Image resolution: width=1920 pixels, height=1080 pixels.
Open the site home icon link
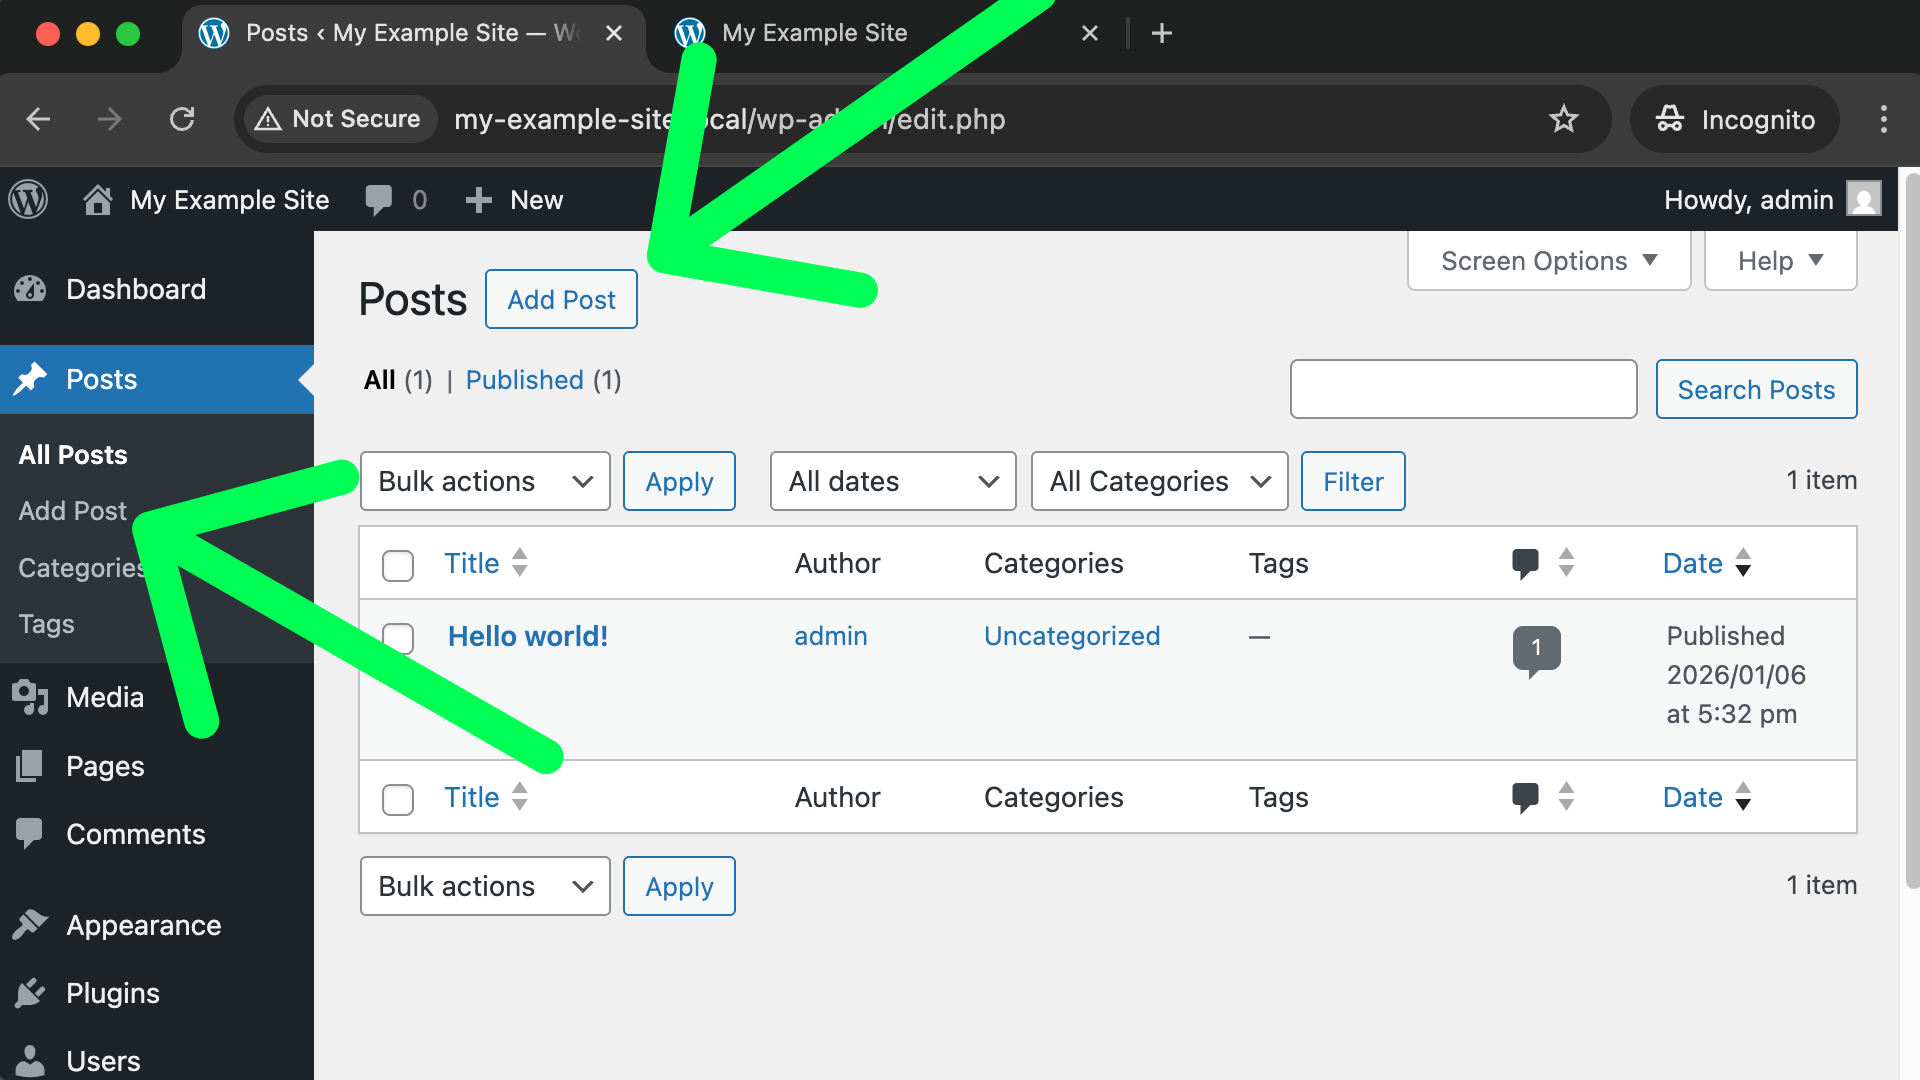tap(97, 199)
